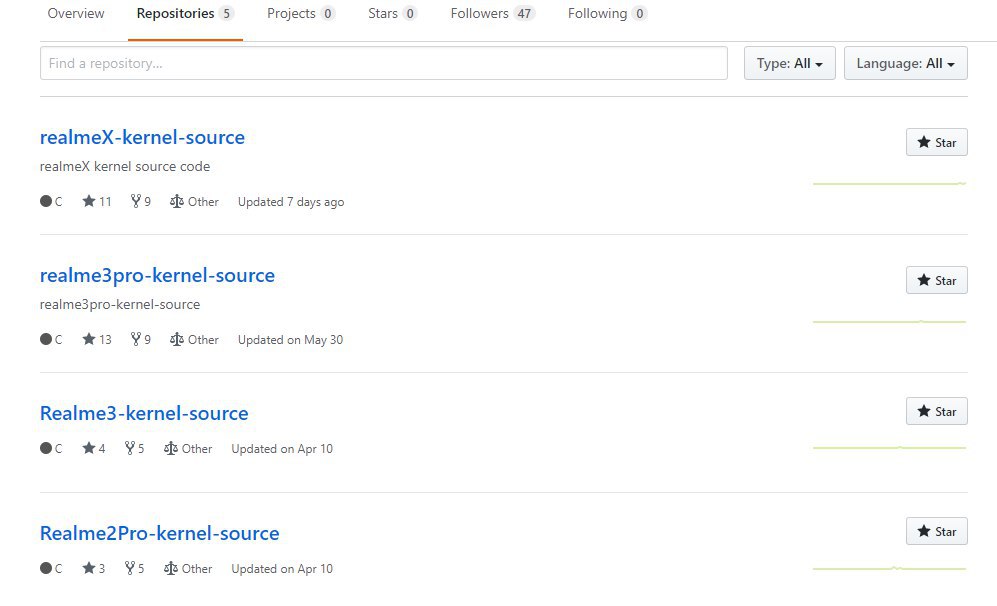Image resolution: width=997 pixels, height=606 pixels.
Task: Switch to the Projects tab
Action: tap(300, 13)
